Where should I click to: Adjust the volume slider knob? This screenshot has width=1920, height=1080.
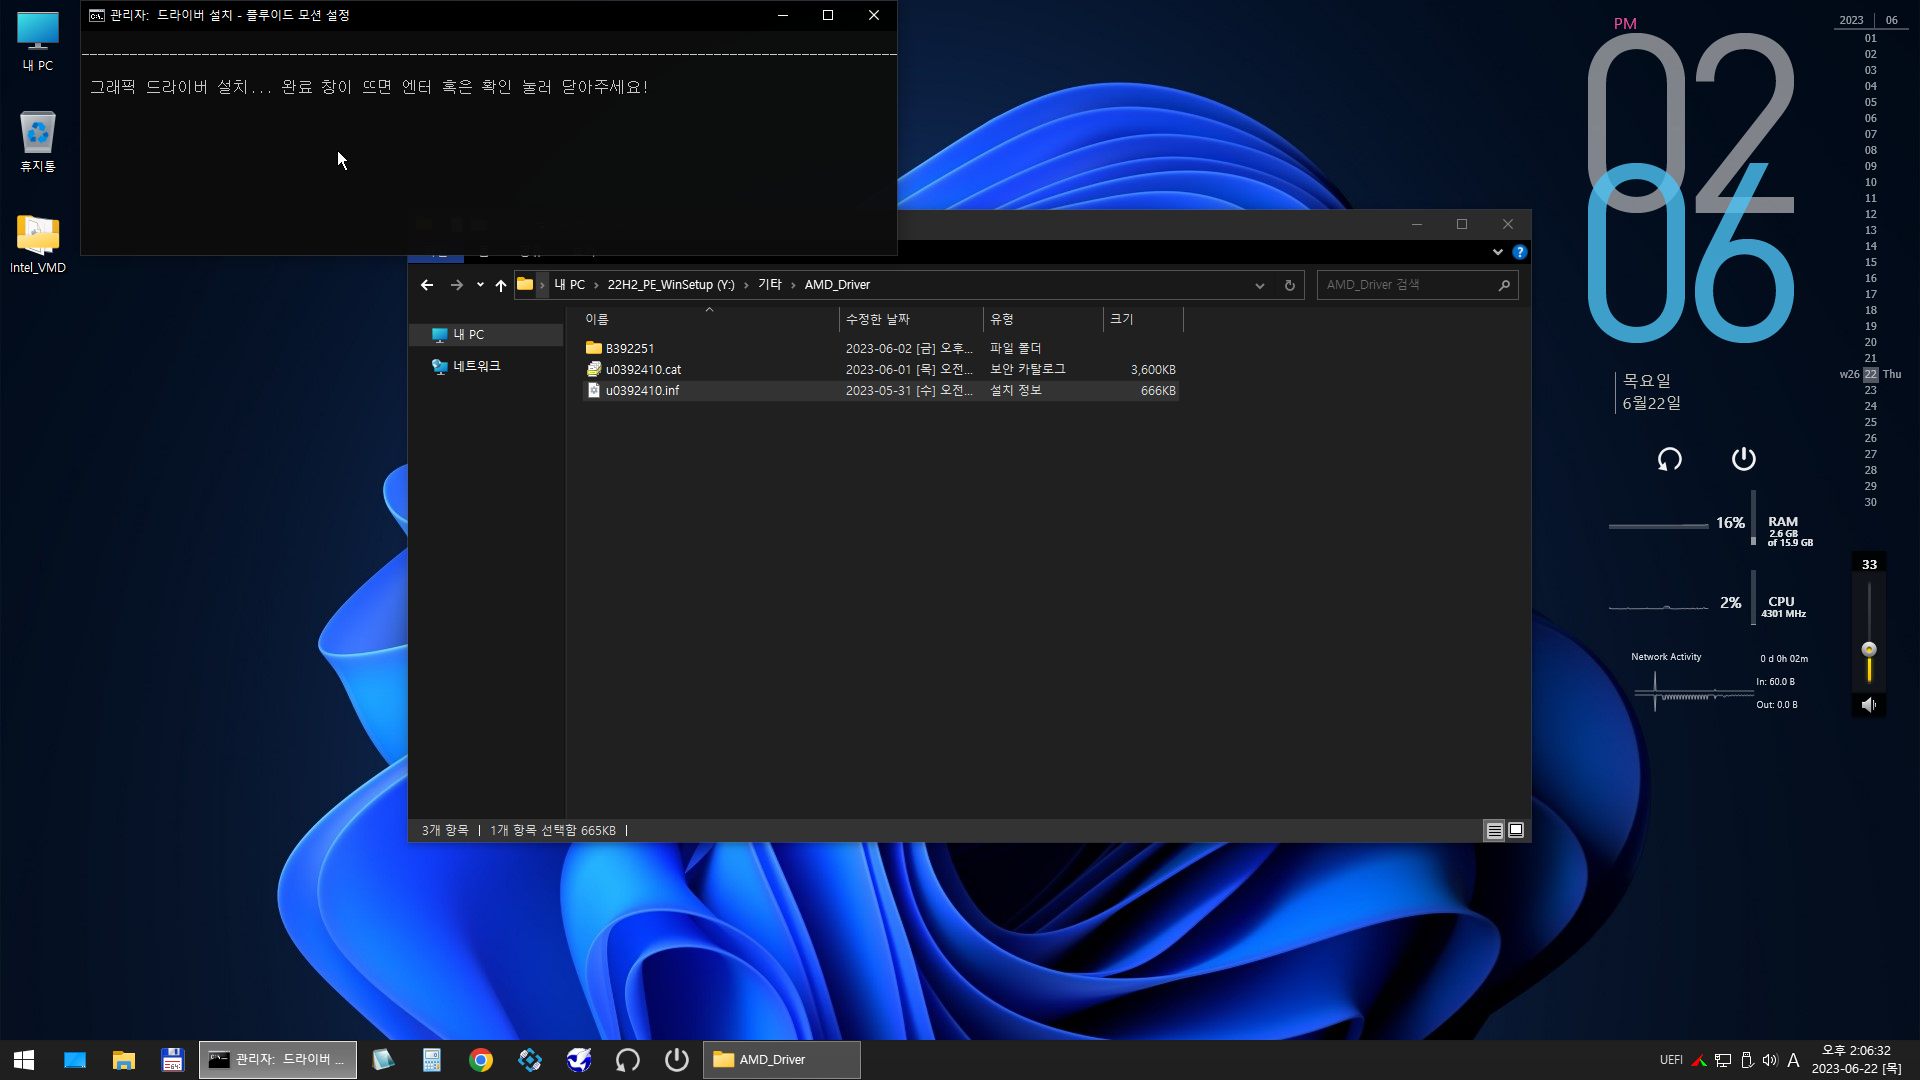(x=1869, y=649)
